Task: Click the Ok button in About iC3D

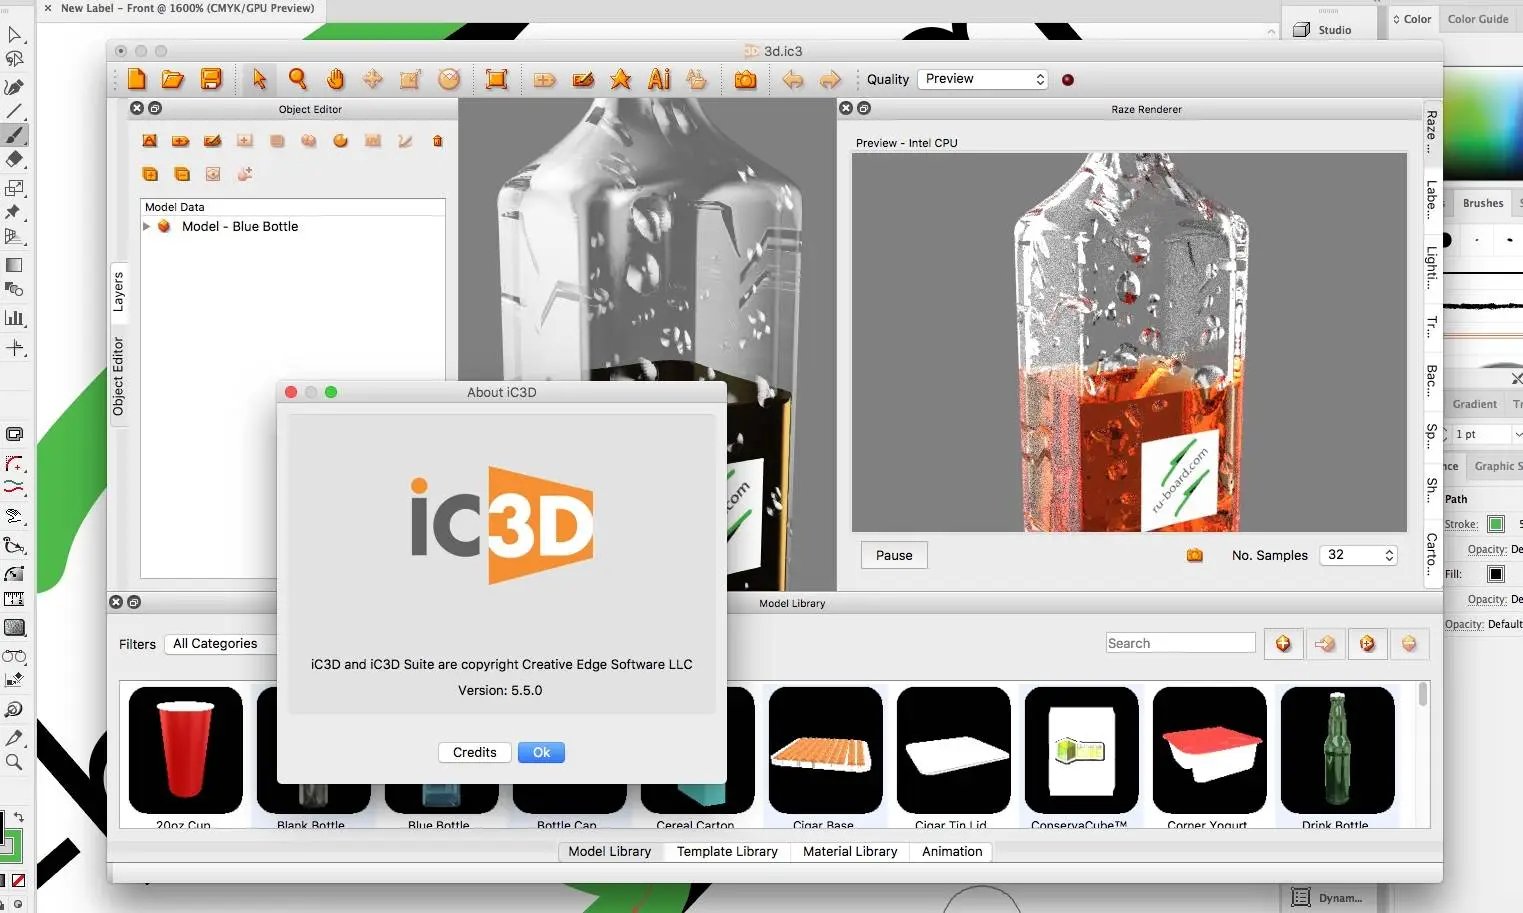Action: (x=541, y=753)
